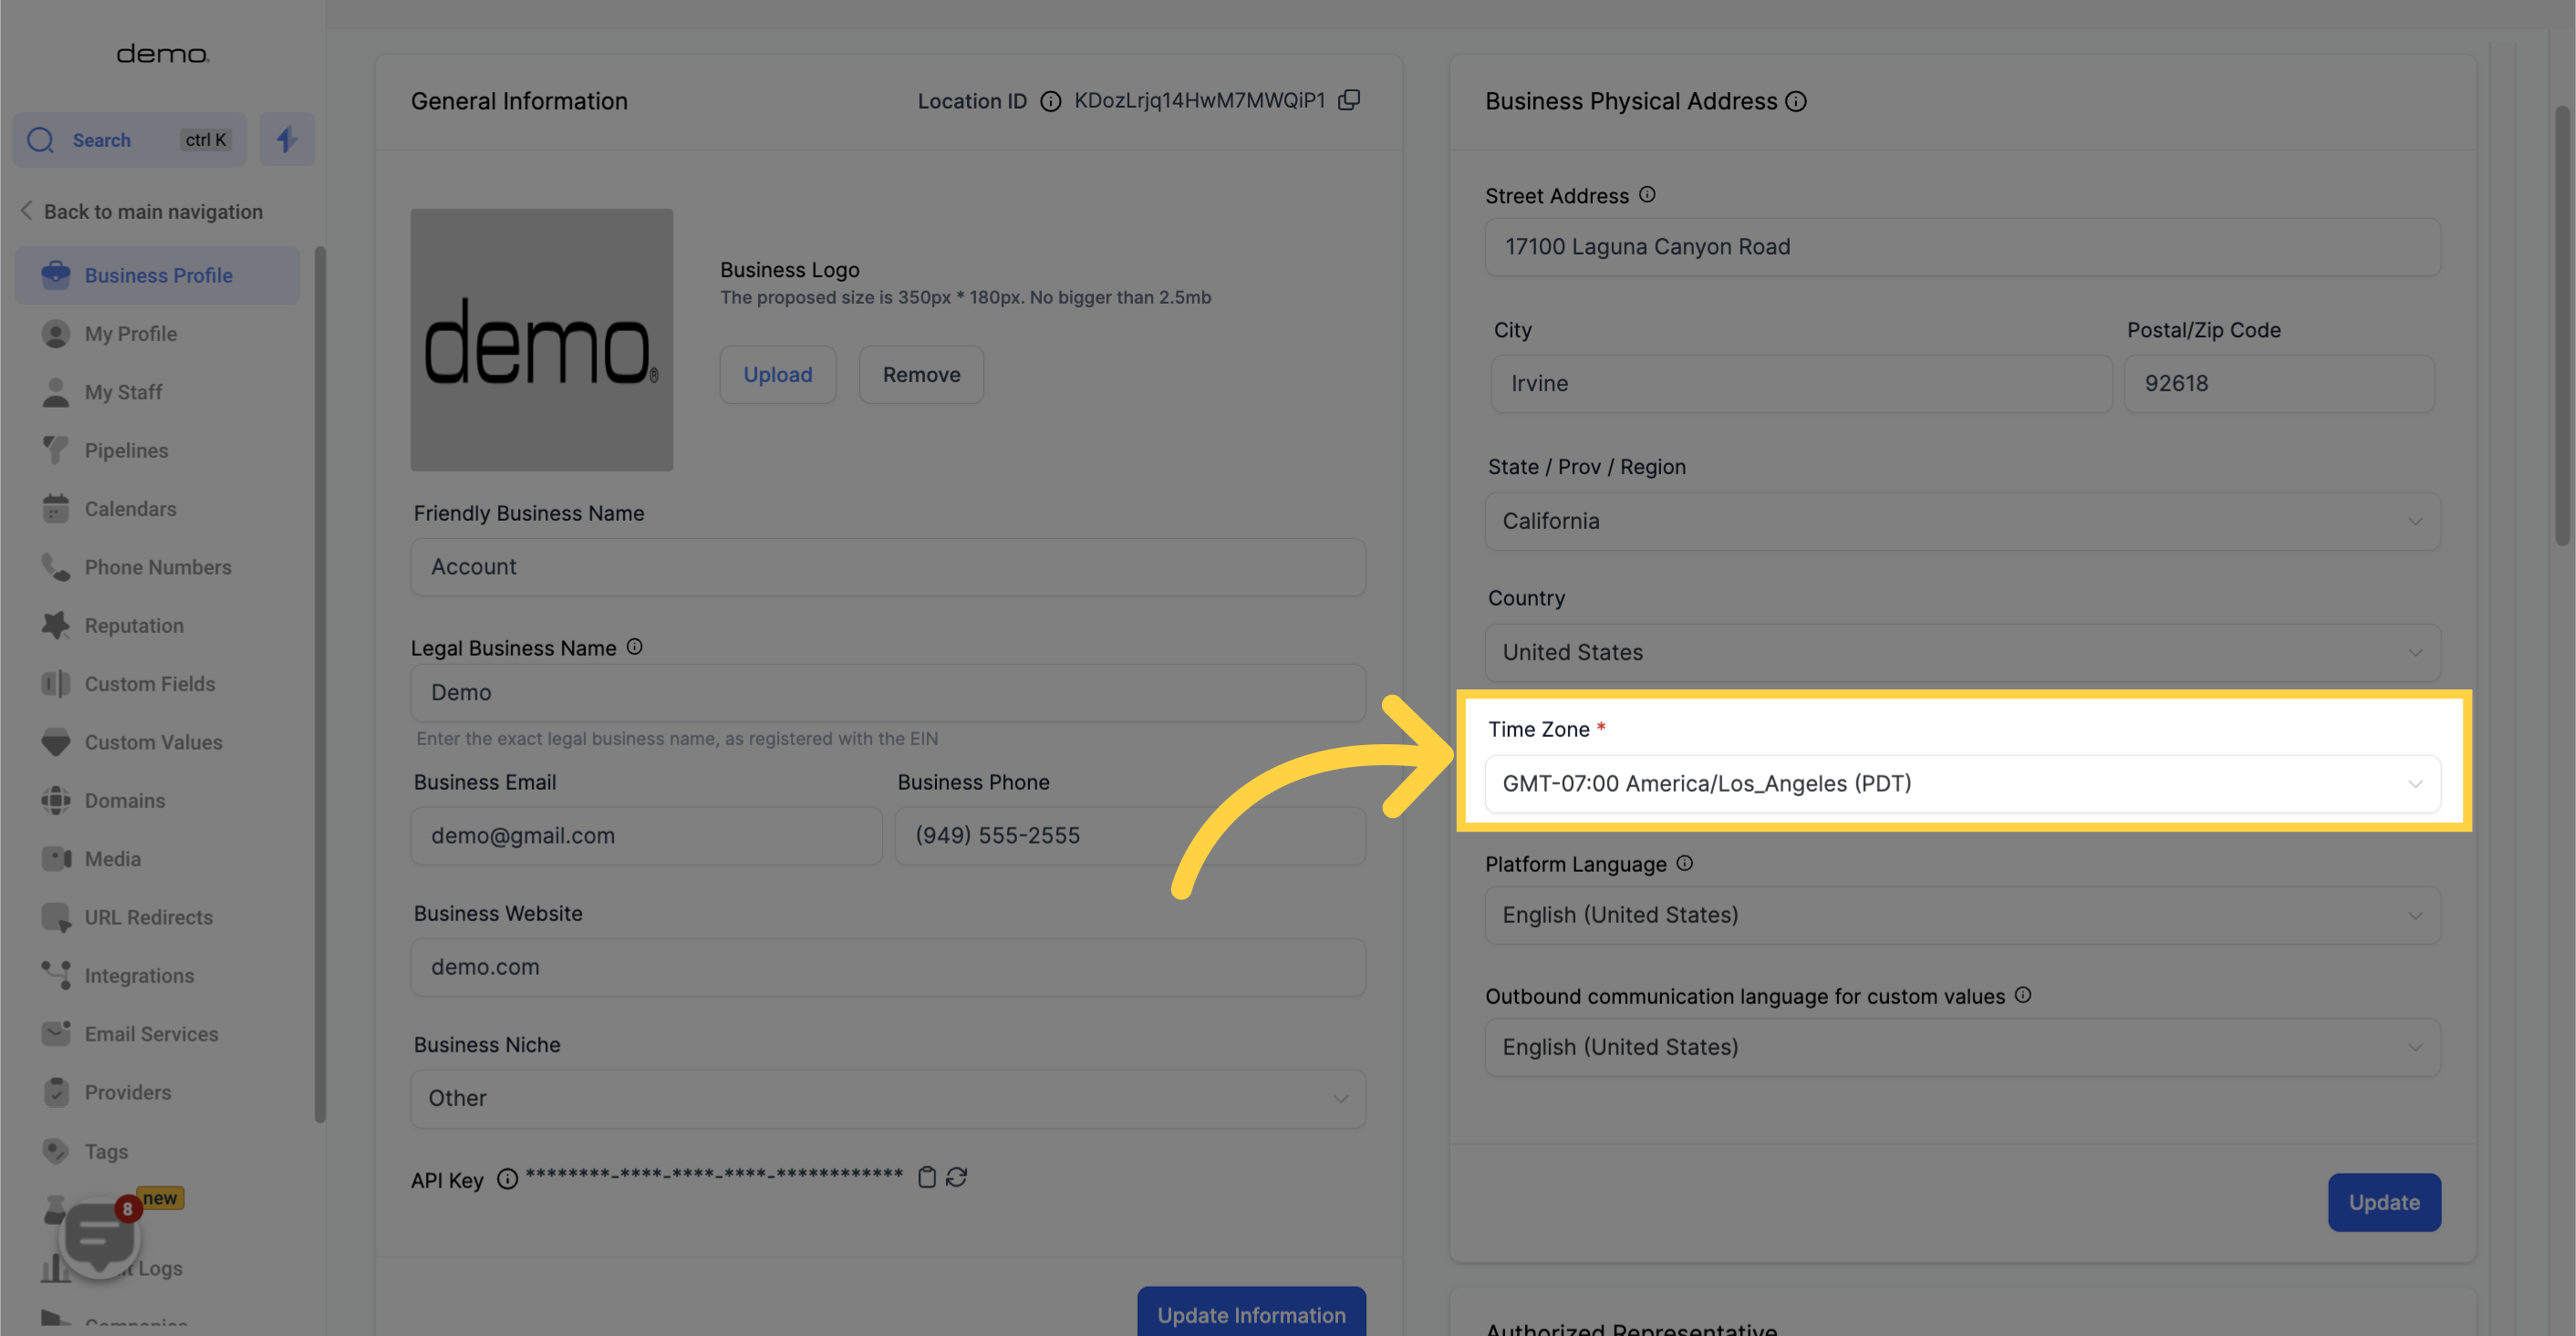Click Outbound communication language info icon
This screenshot has height=1336, width=2576.
2022,995
